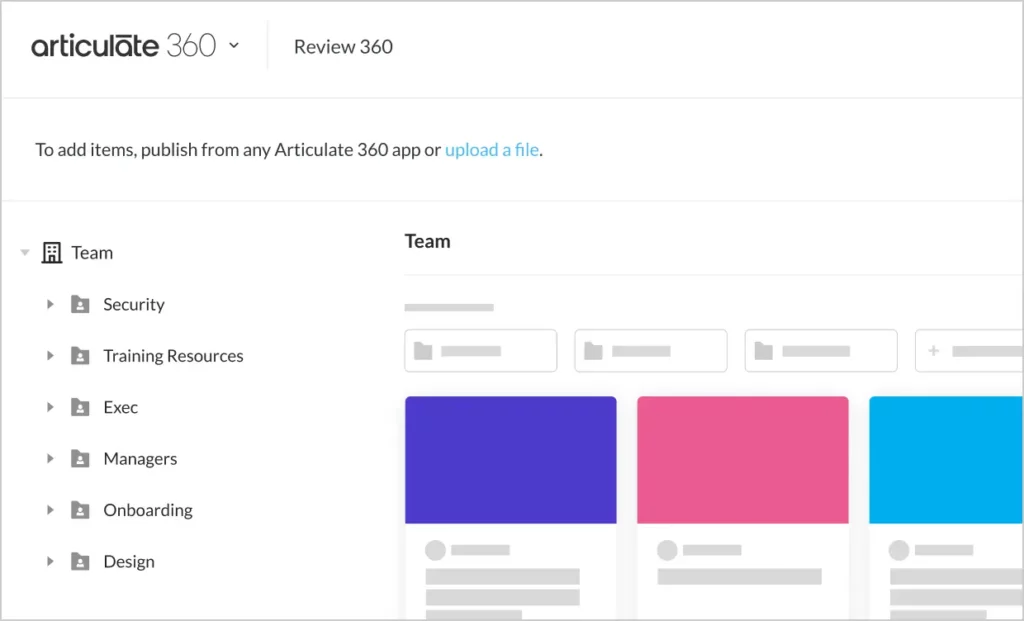Viewport: 1024px width, 621px height.
Task: Click the Design folder icon
Action: point(80,562)
